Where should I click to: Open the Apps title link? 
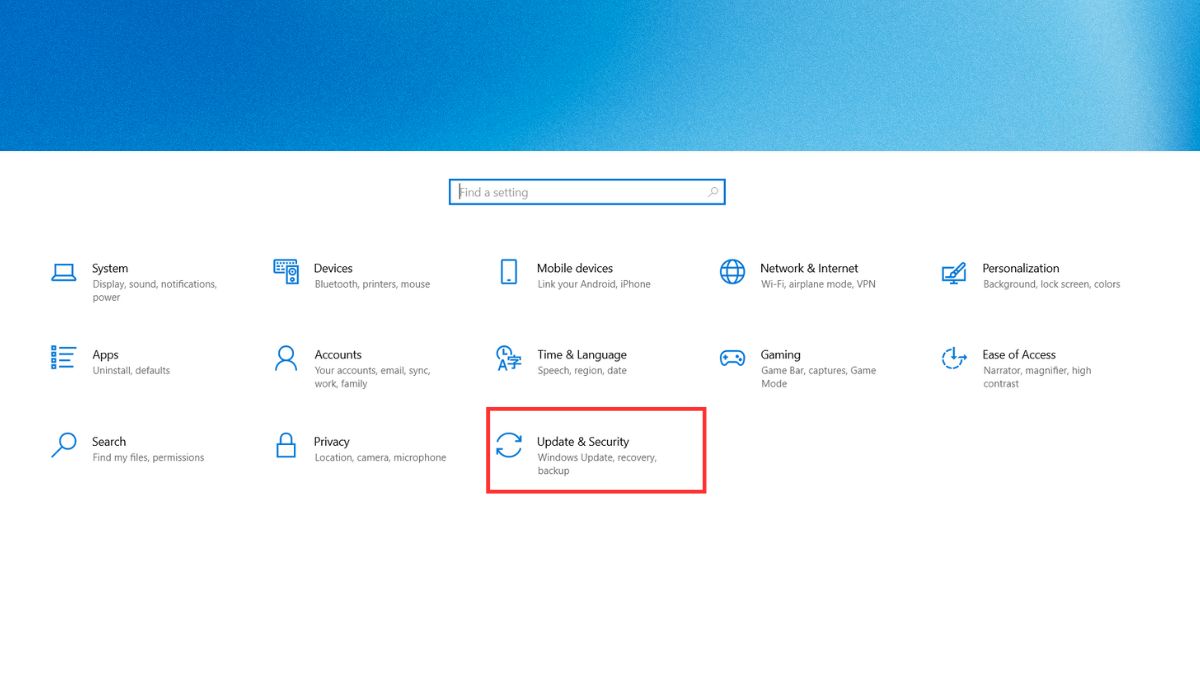[x=105, y=355]
